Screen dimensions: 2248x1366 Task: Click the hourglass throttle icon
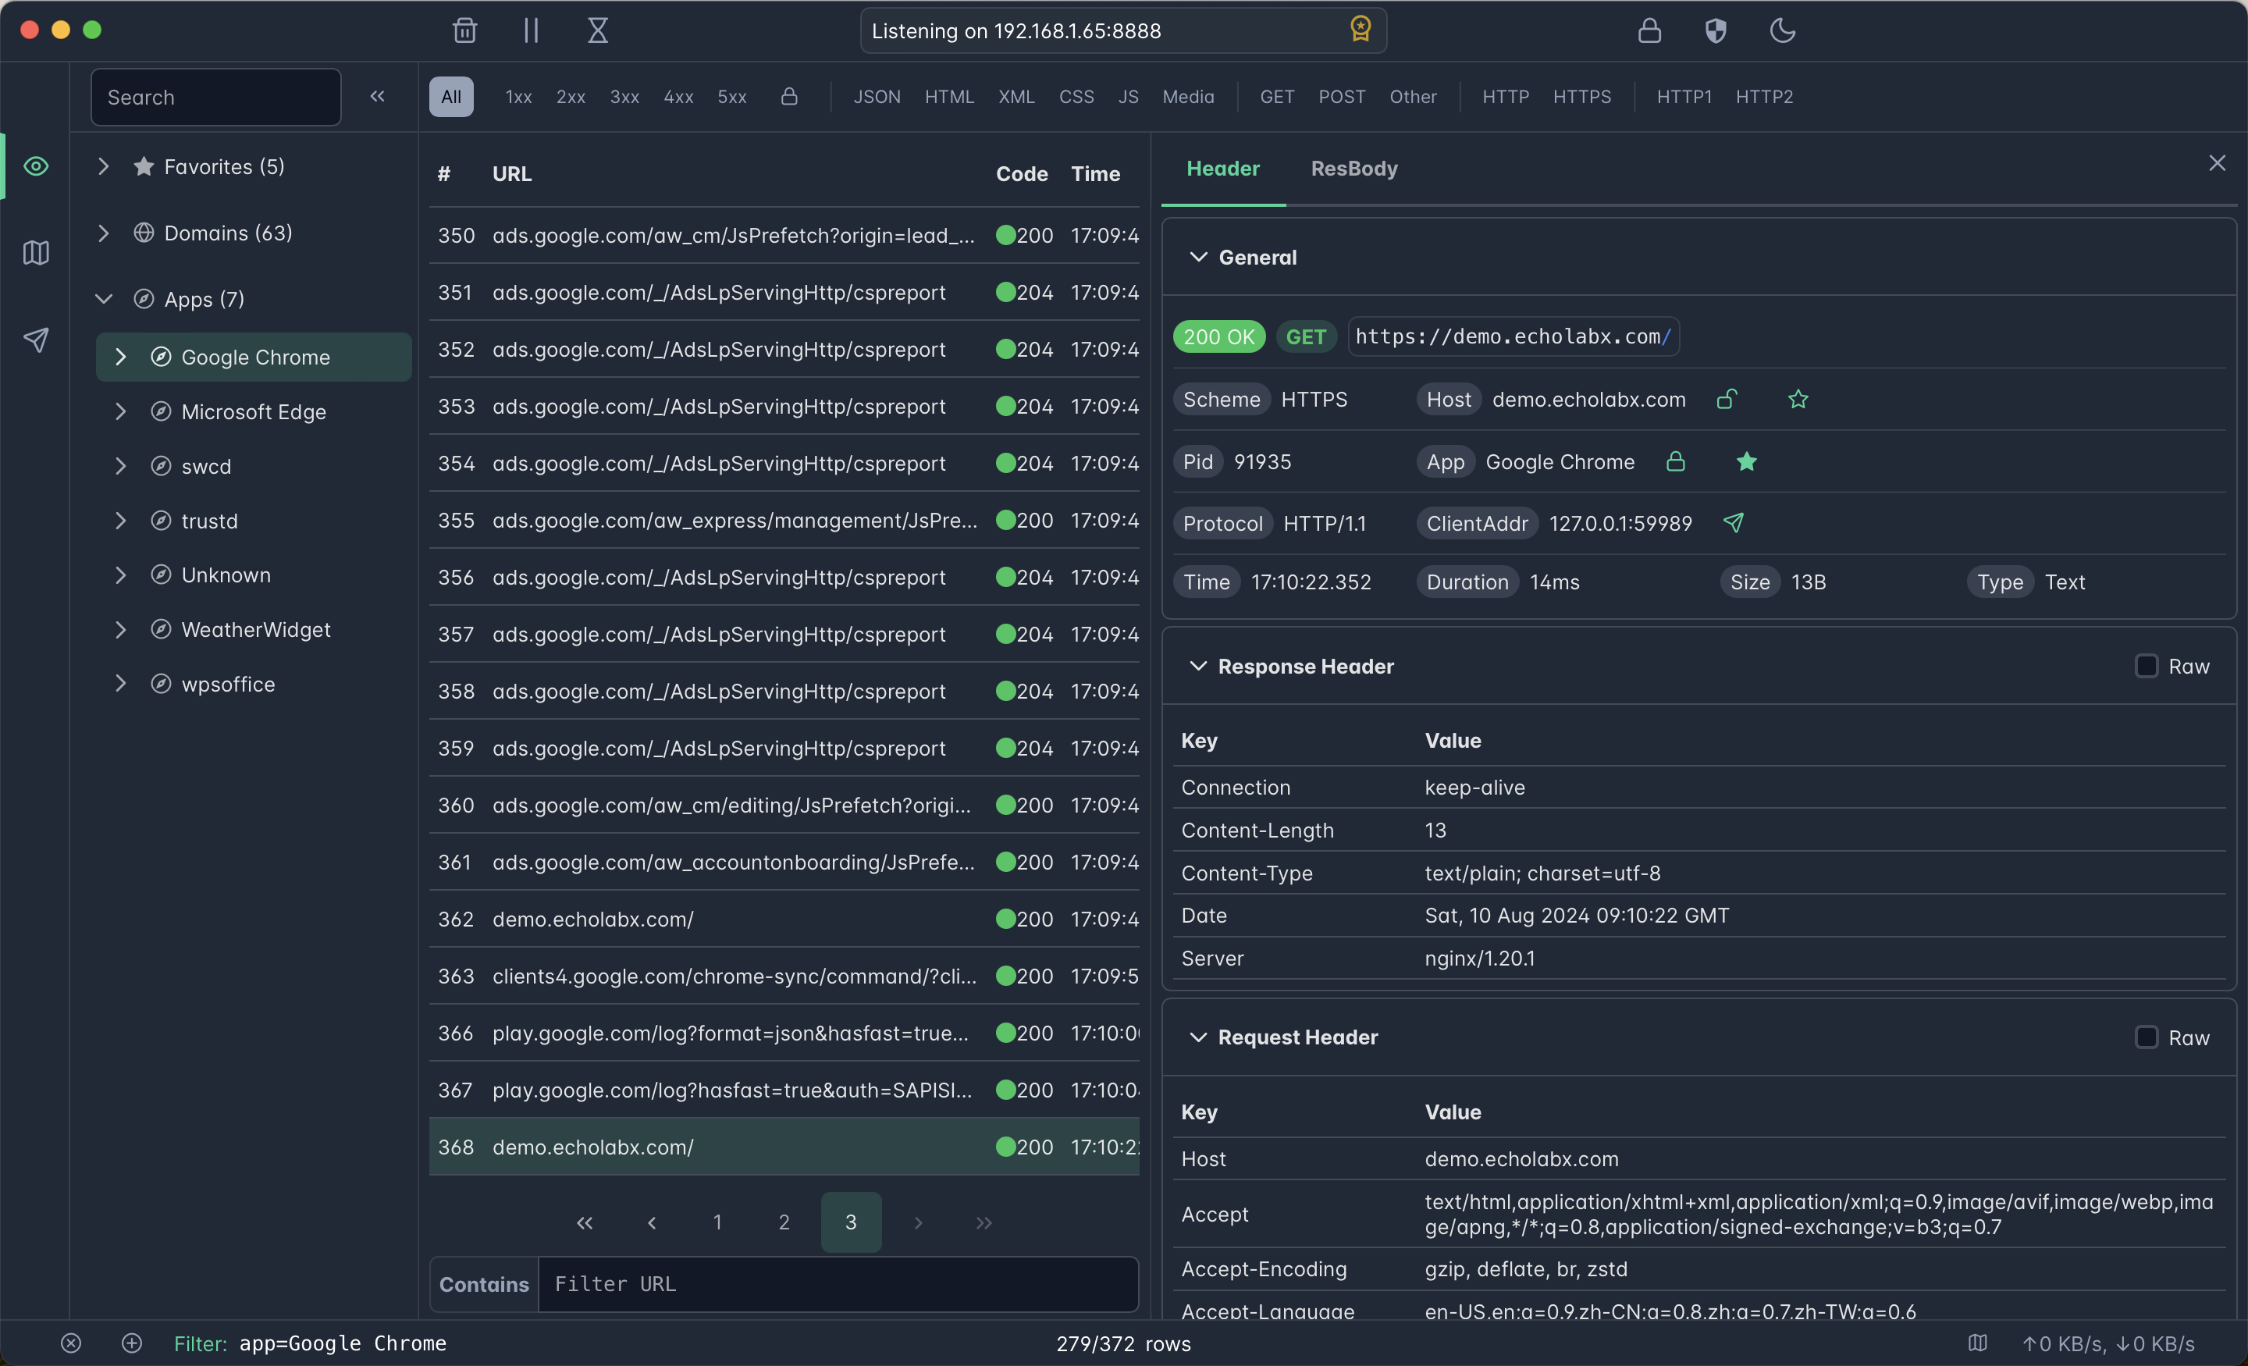(x=597, y=30)
